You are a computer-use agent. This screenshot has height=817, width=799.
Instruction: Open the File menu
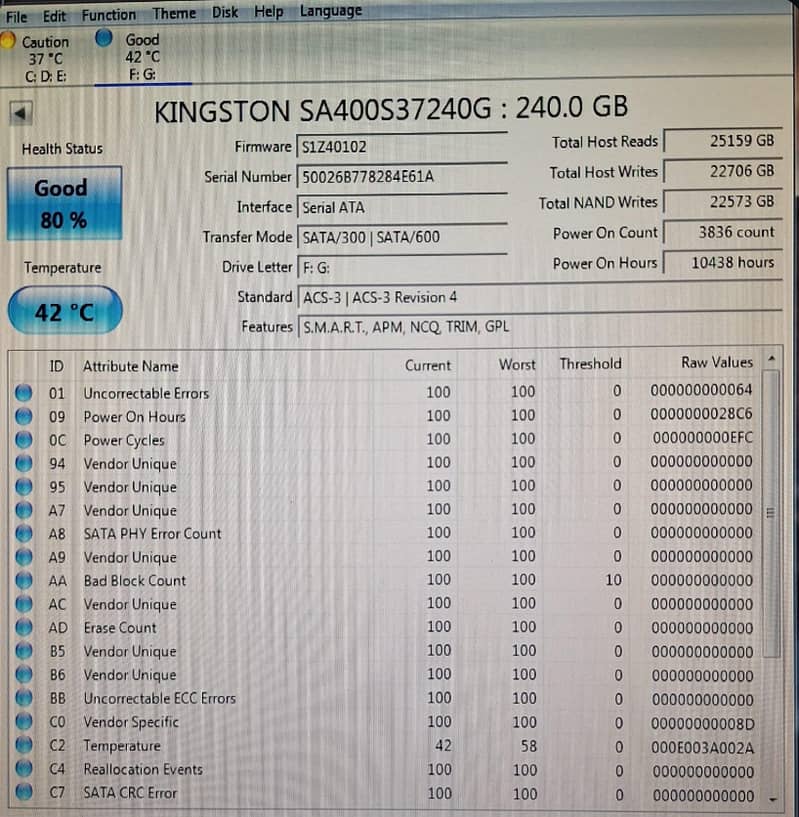tap(16, 17)
